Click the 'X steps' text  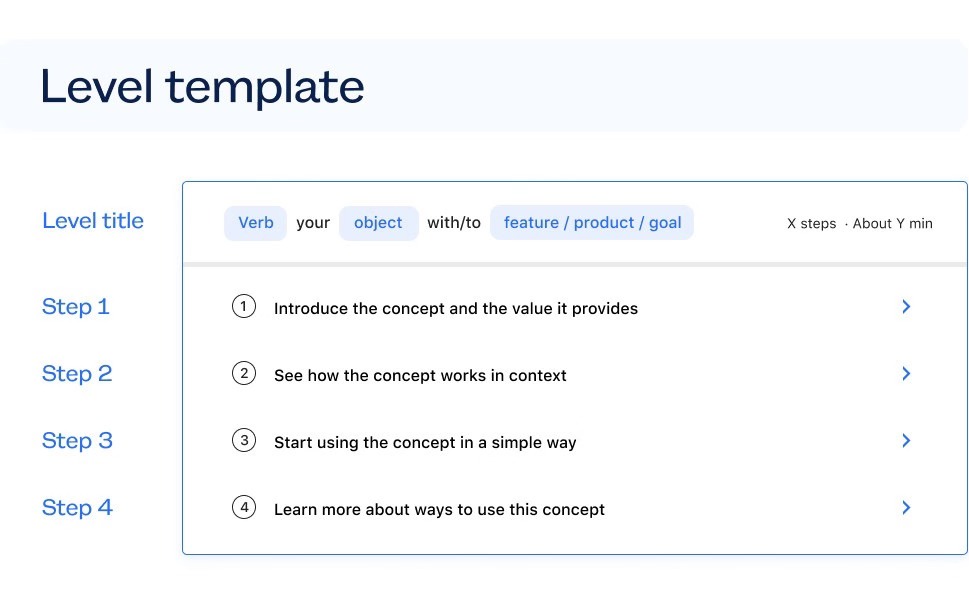(x=811, y=224)
